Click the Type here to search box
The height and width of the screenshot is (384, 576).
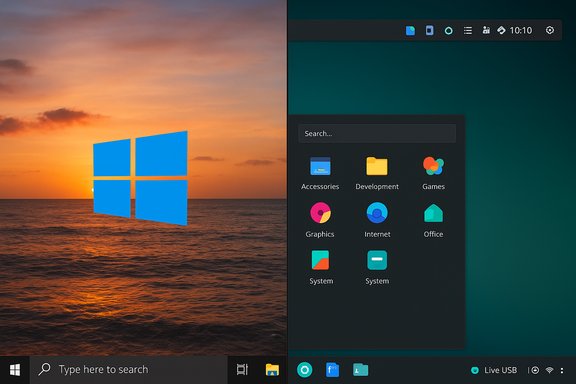click(129, 370)
